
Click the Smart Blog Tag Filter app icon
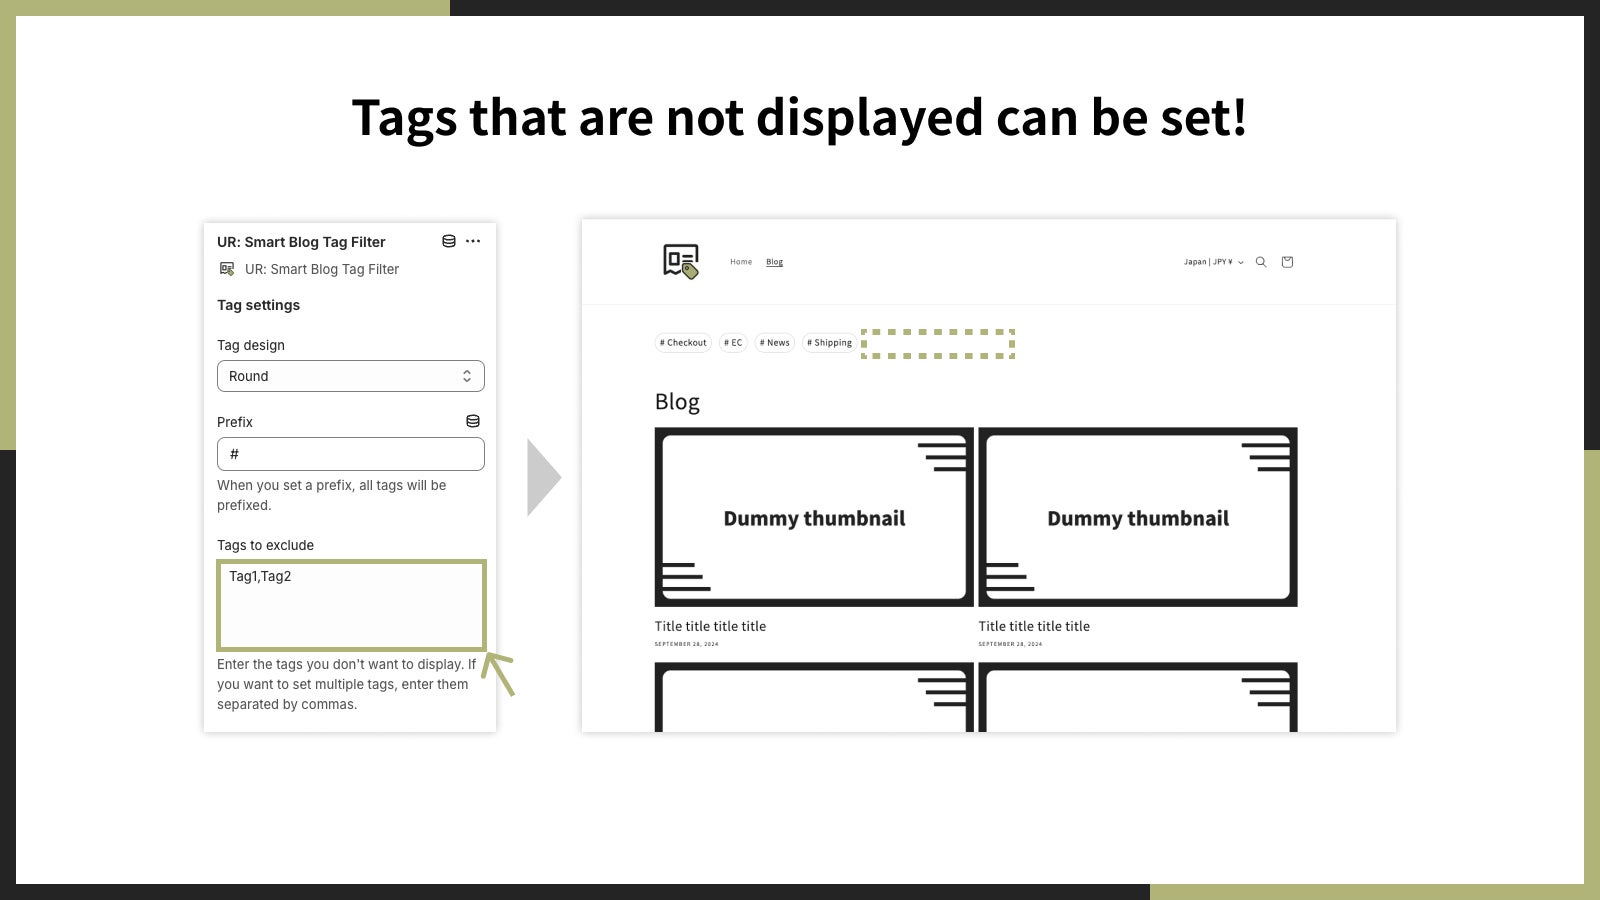point(227,269)
